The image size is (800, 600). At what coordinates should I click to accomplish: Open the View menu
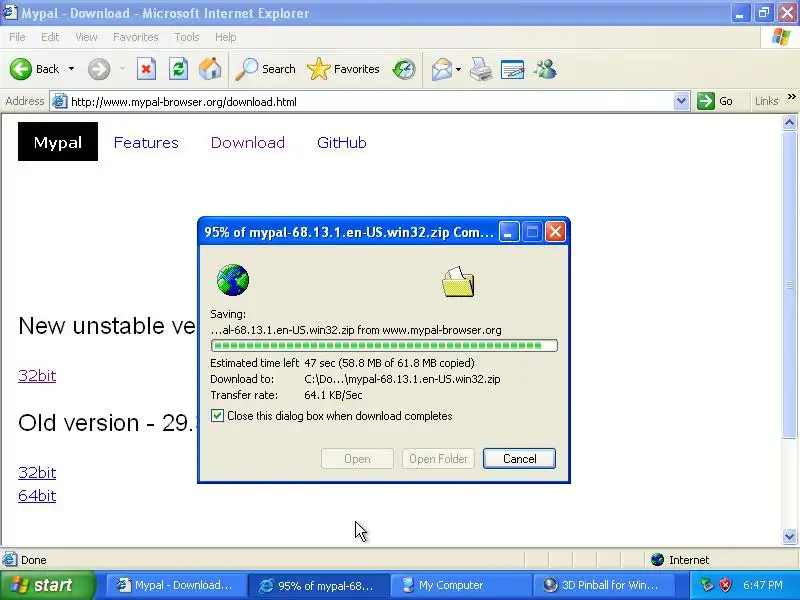coord(86,37)
